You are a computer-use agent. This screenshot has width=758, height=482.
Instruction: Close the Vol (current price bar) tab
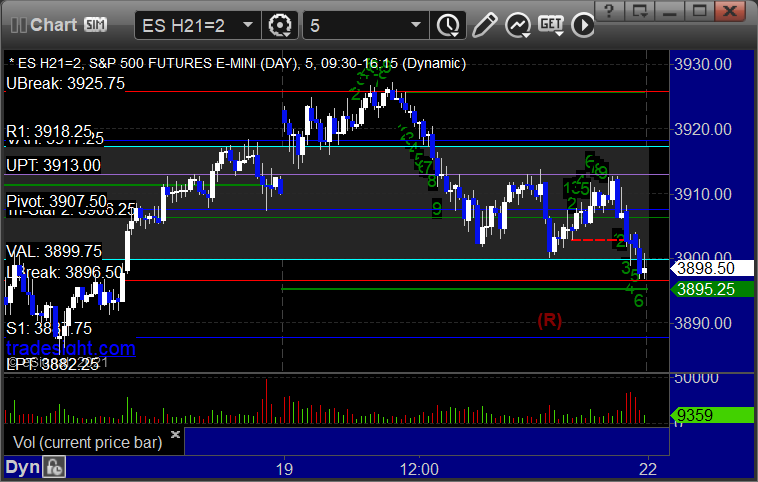(175, 434)
